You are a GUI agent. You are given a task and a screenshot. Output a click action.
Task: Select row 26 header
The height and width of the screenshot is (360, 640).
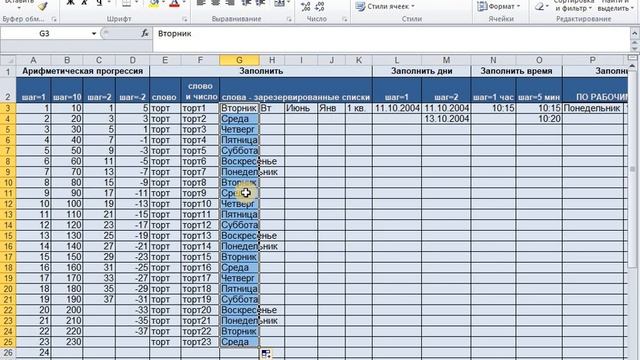pos(8,352)
